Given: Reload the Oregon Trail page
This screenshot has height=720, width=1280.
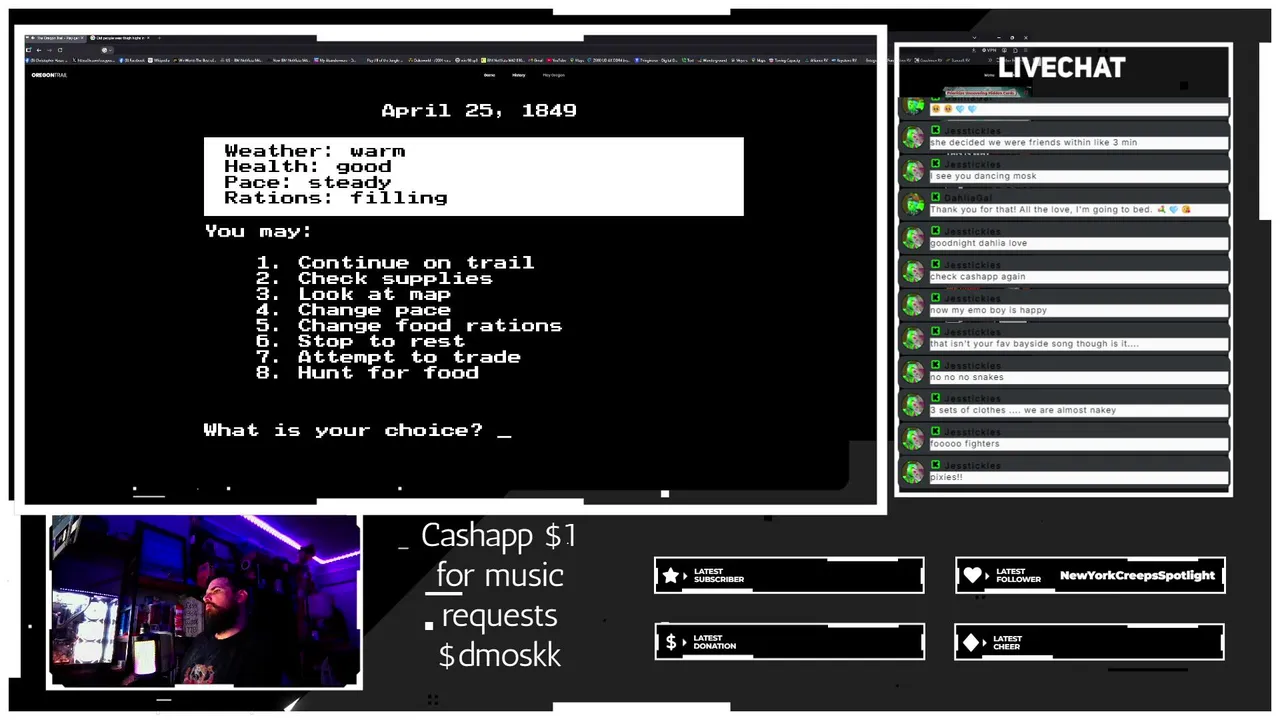Looking at the screenshot, I should click(x=60, y=50).
